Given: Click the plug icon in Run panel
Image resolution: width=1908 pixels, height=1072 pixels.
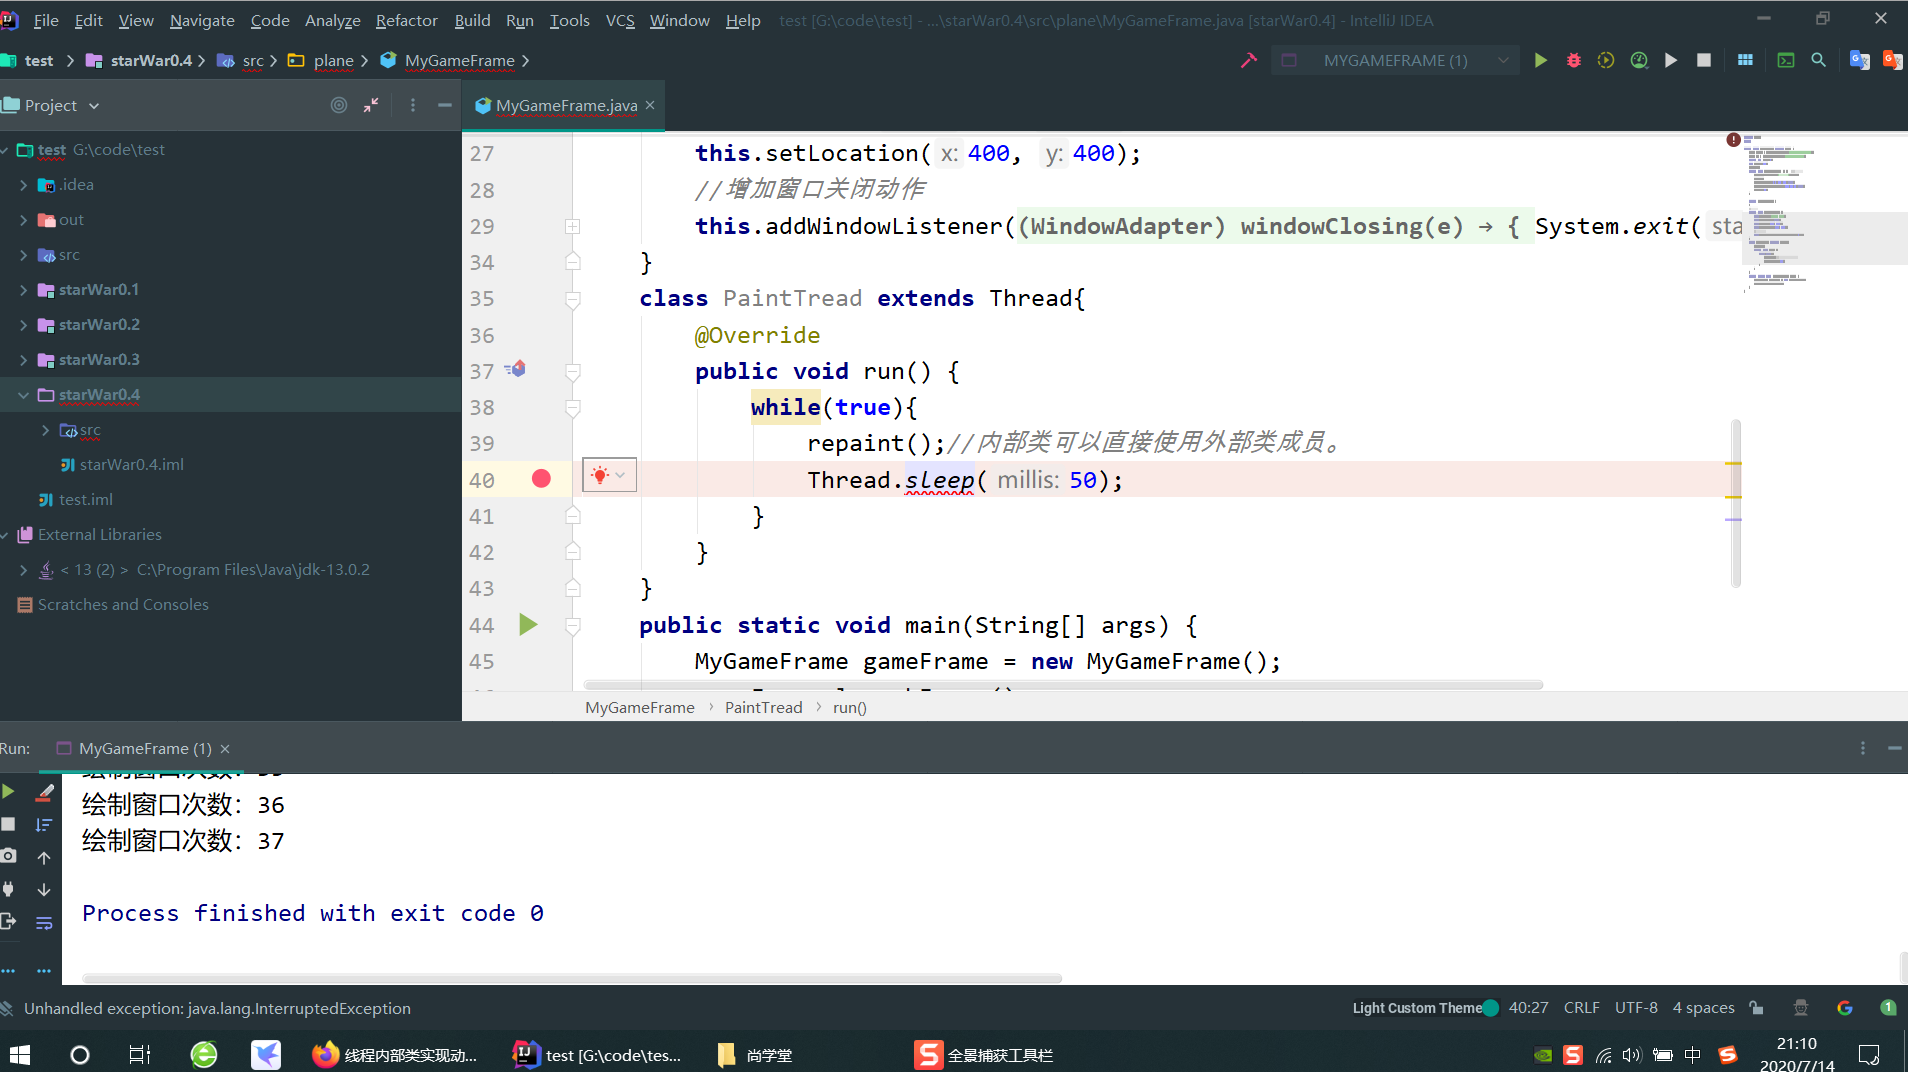Looking at the screenshot, I should click(x=9, y=889).
